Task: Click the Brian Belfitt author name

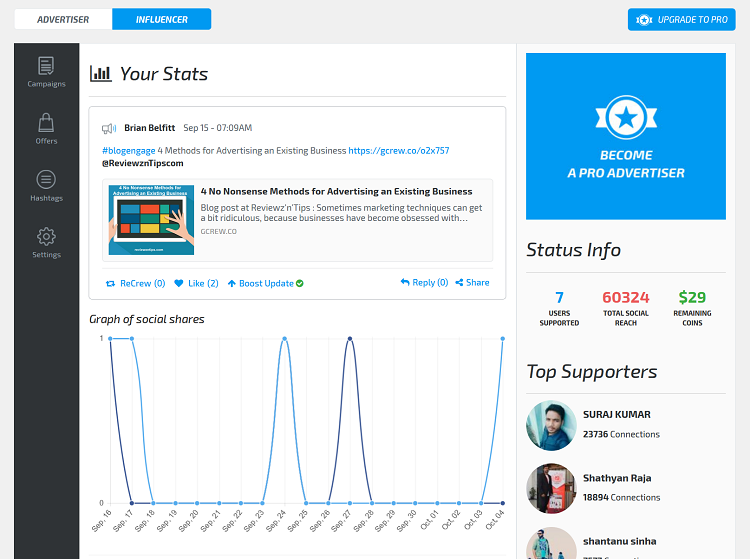Action: [x=150, y=128]
